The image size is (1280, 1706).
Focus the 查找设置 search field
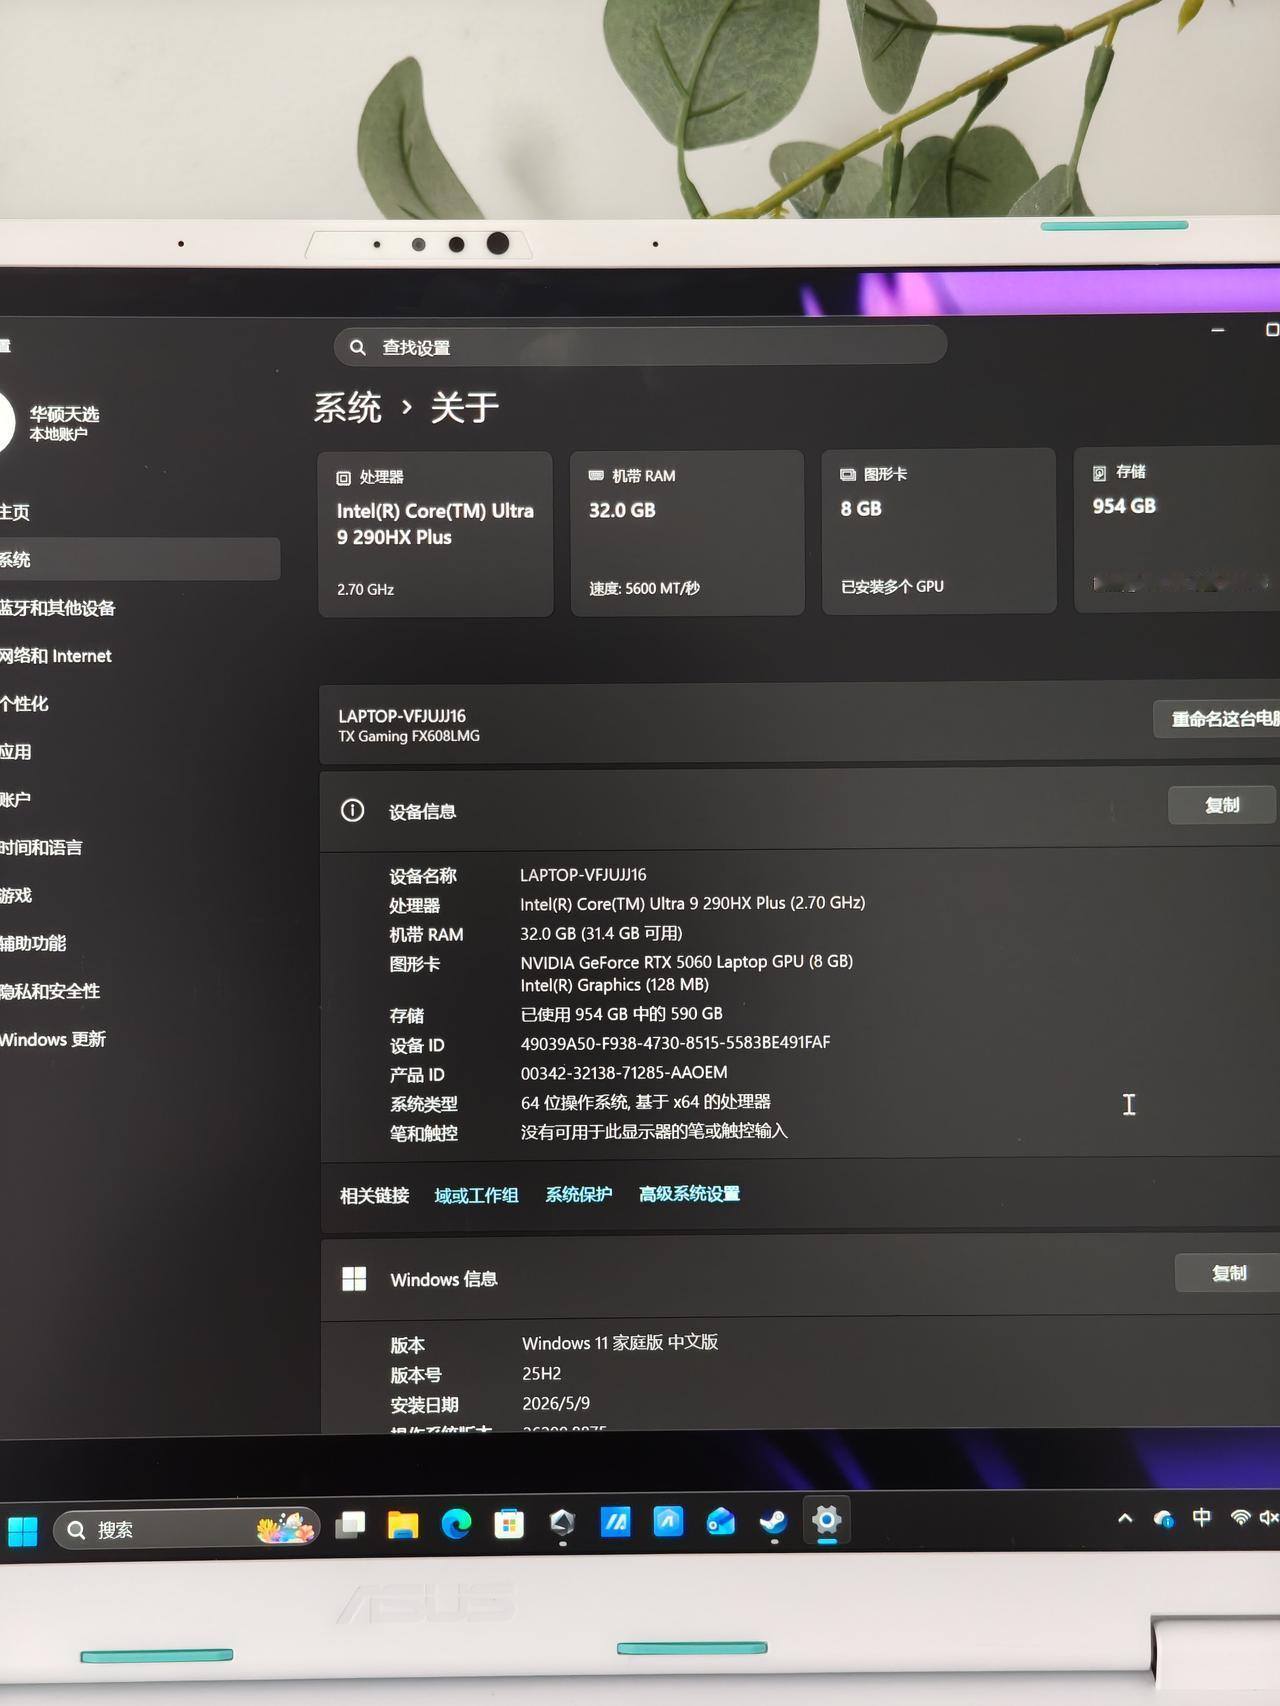coord(640,346)
